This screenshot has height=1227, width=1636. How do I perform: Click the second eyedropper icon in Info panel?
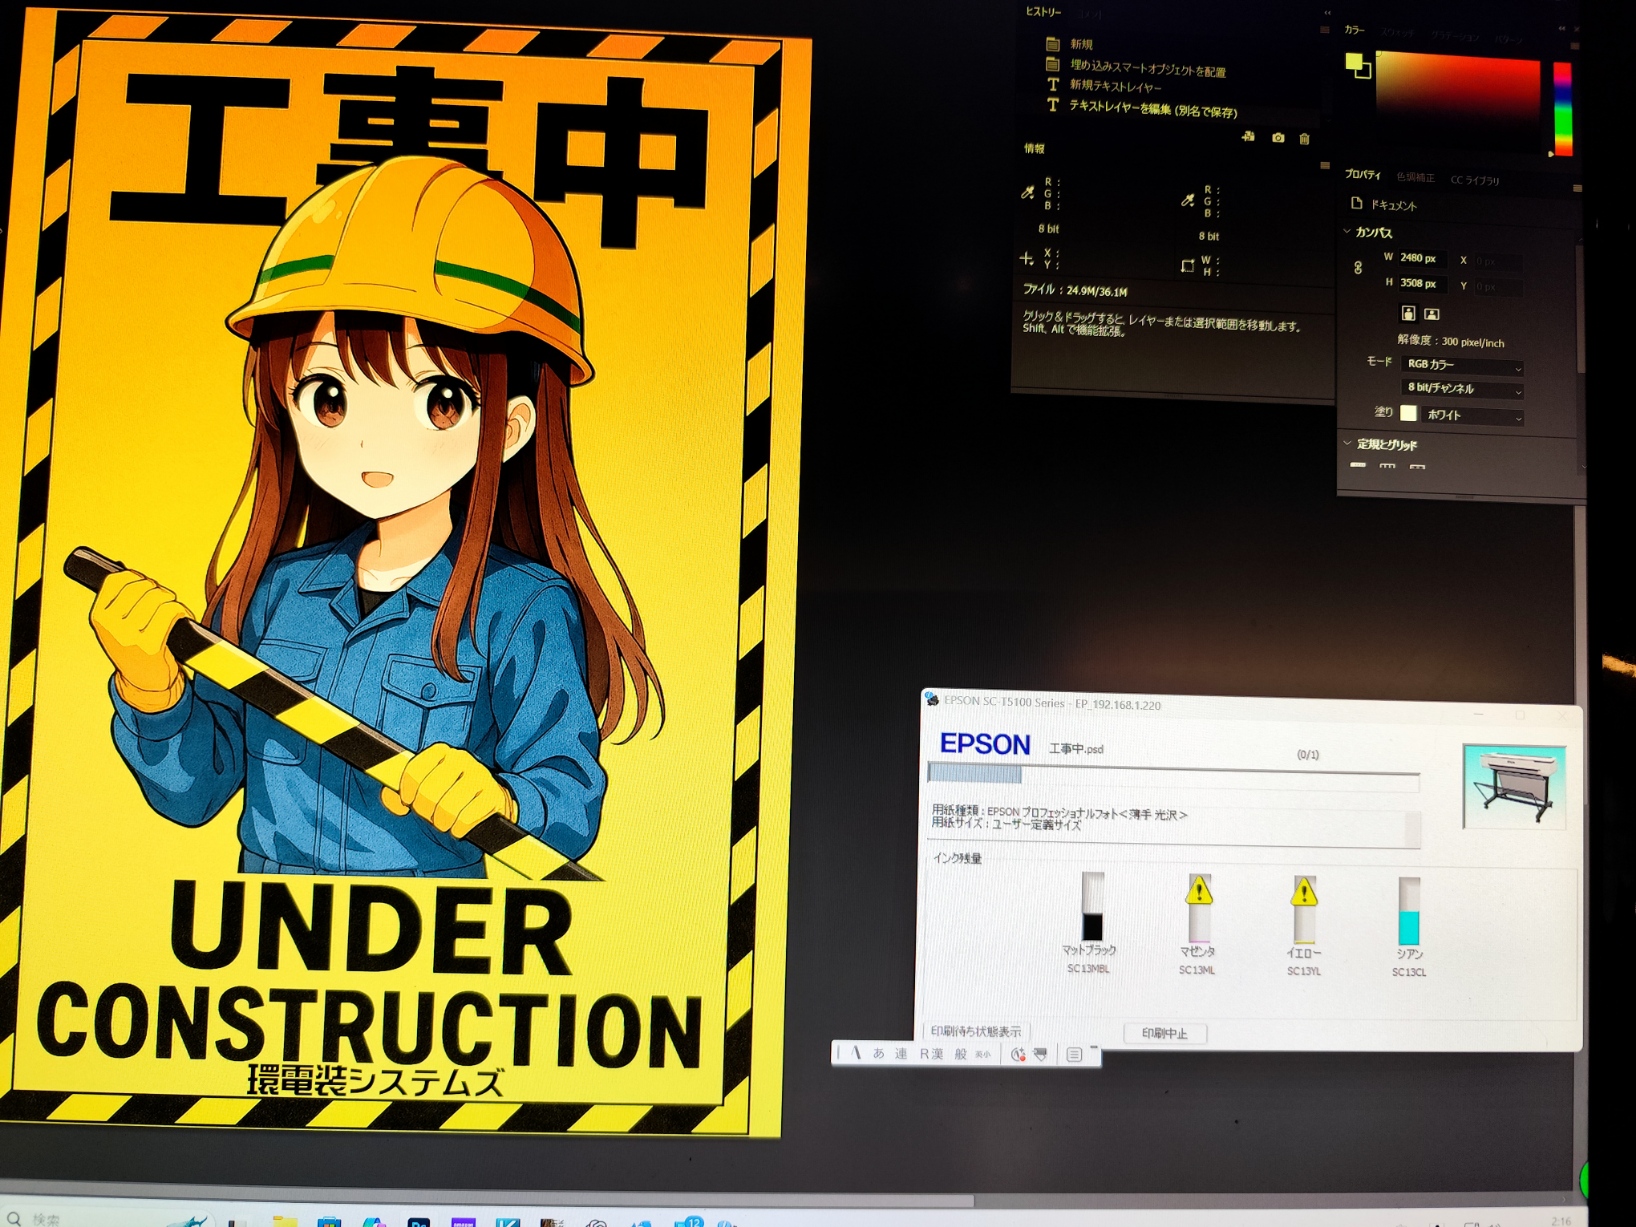point(1188,200)
